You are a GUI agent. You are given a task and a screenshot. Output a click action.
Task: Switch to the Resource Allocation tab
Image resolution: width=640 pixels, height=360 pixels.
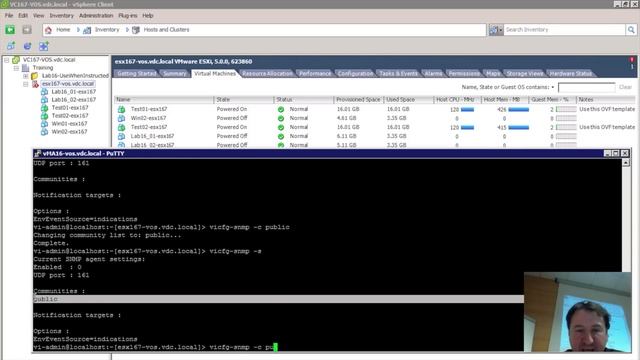(x=267, y=73)
